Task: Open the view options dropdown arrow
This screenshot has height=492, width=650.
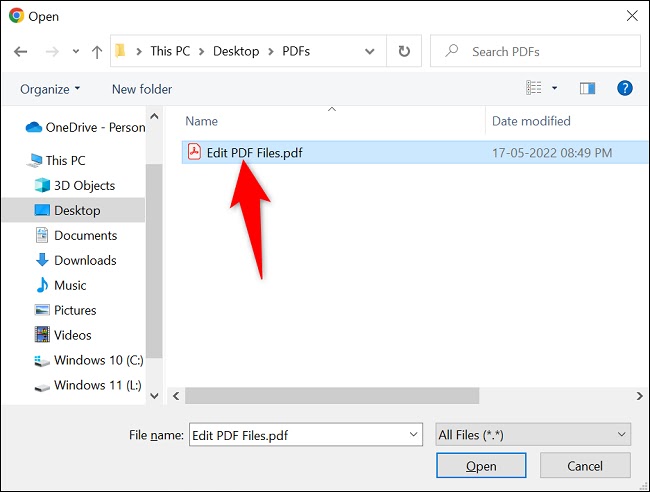Action: (554, 88)
